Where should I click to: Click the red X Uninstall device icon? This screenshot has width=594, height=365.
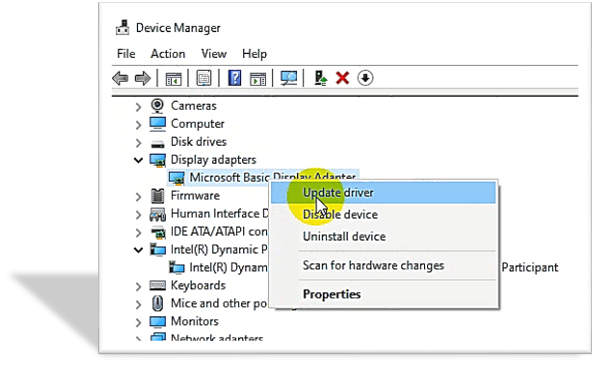342,78
